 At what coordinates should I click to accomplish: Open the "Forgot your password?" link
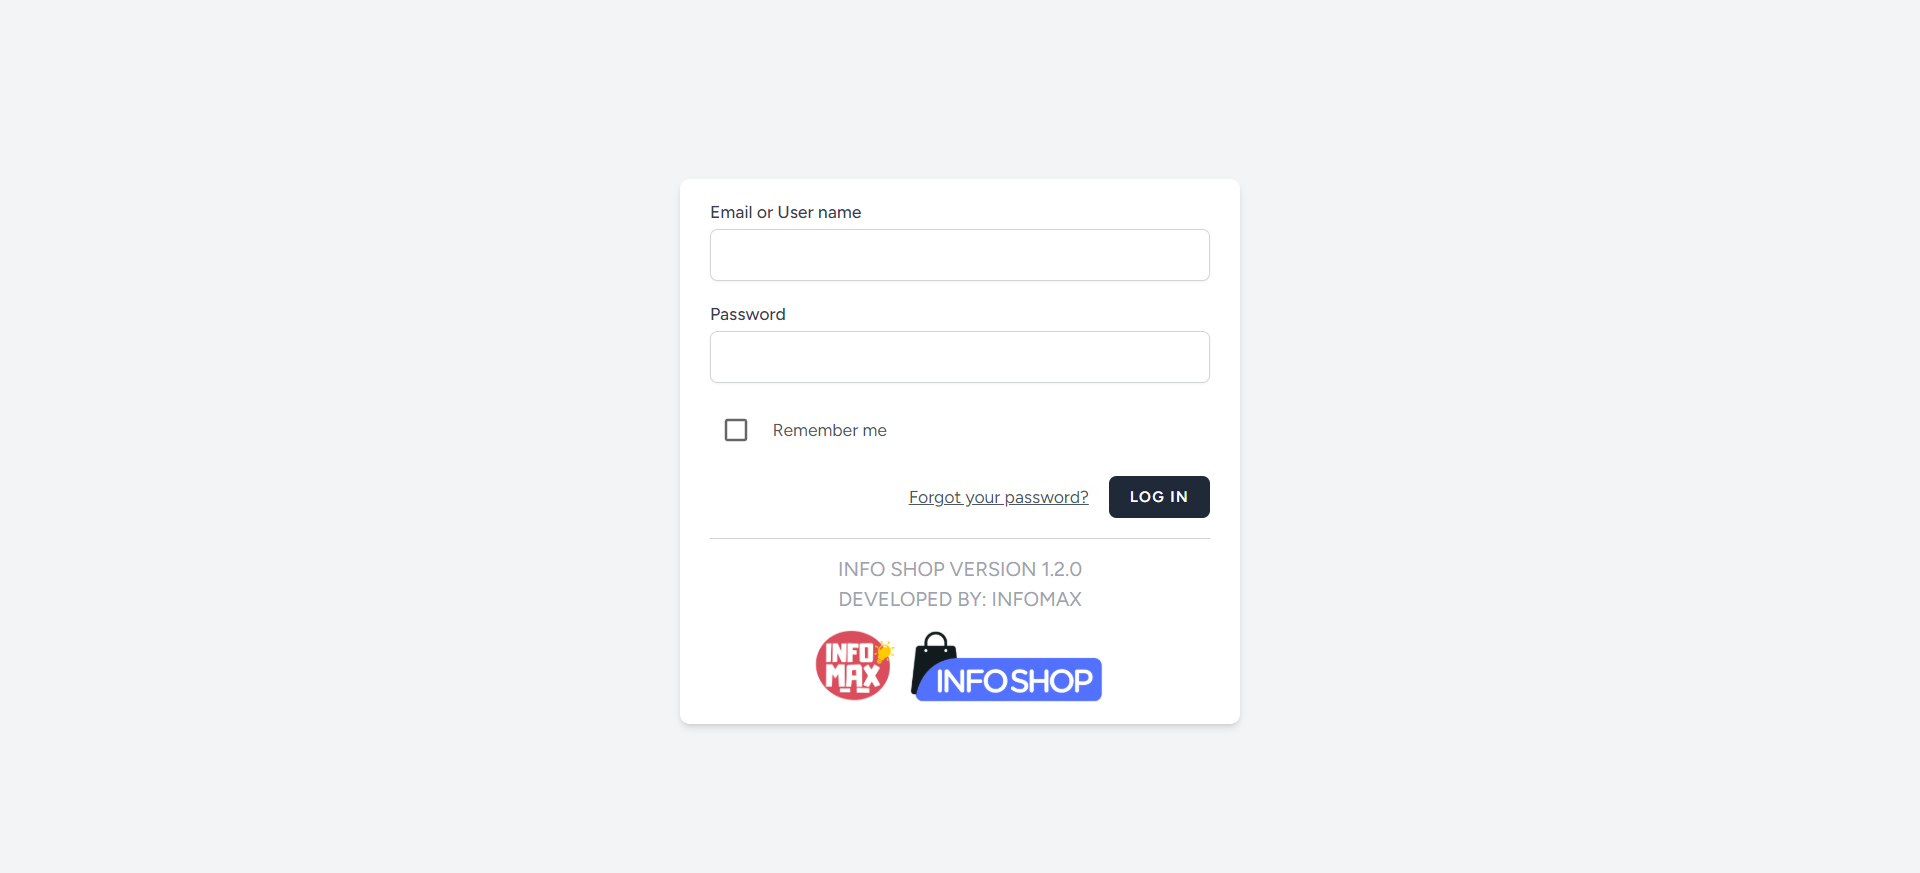click(x=998, y=497)
